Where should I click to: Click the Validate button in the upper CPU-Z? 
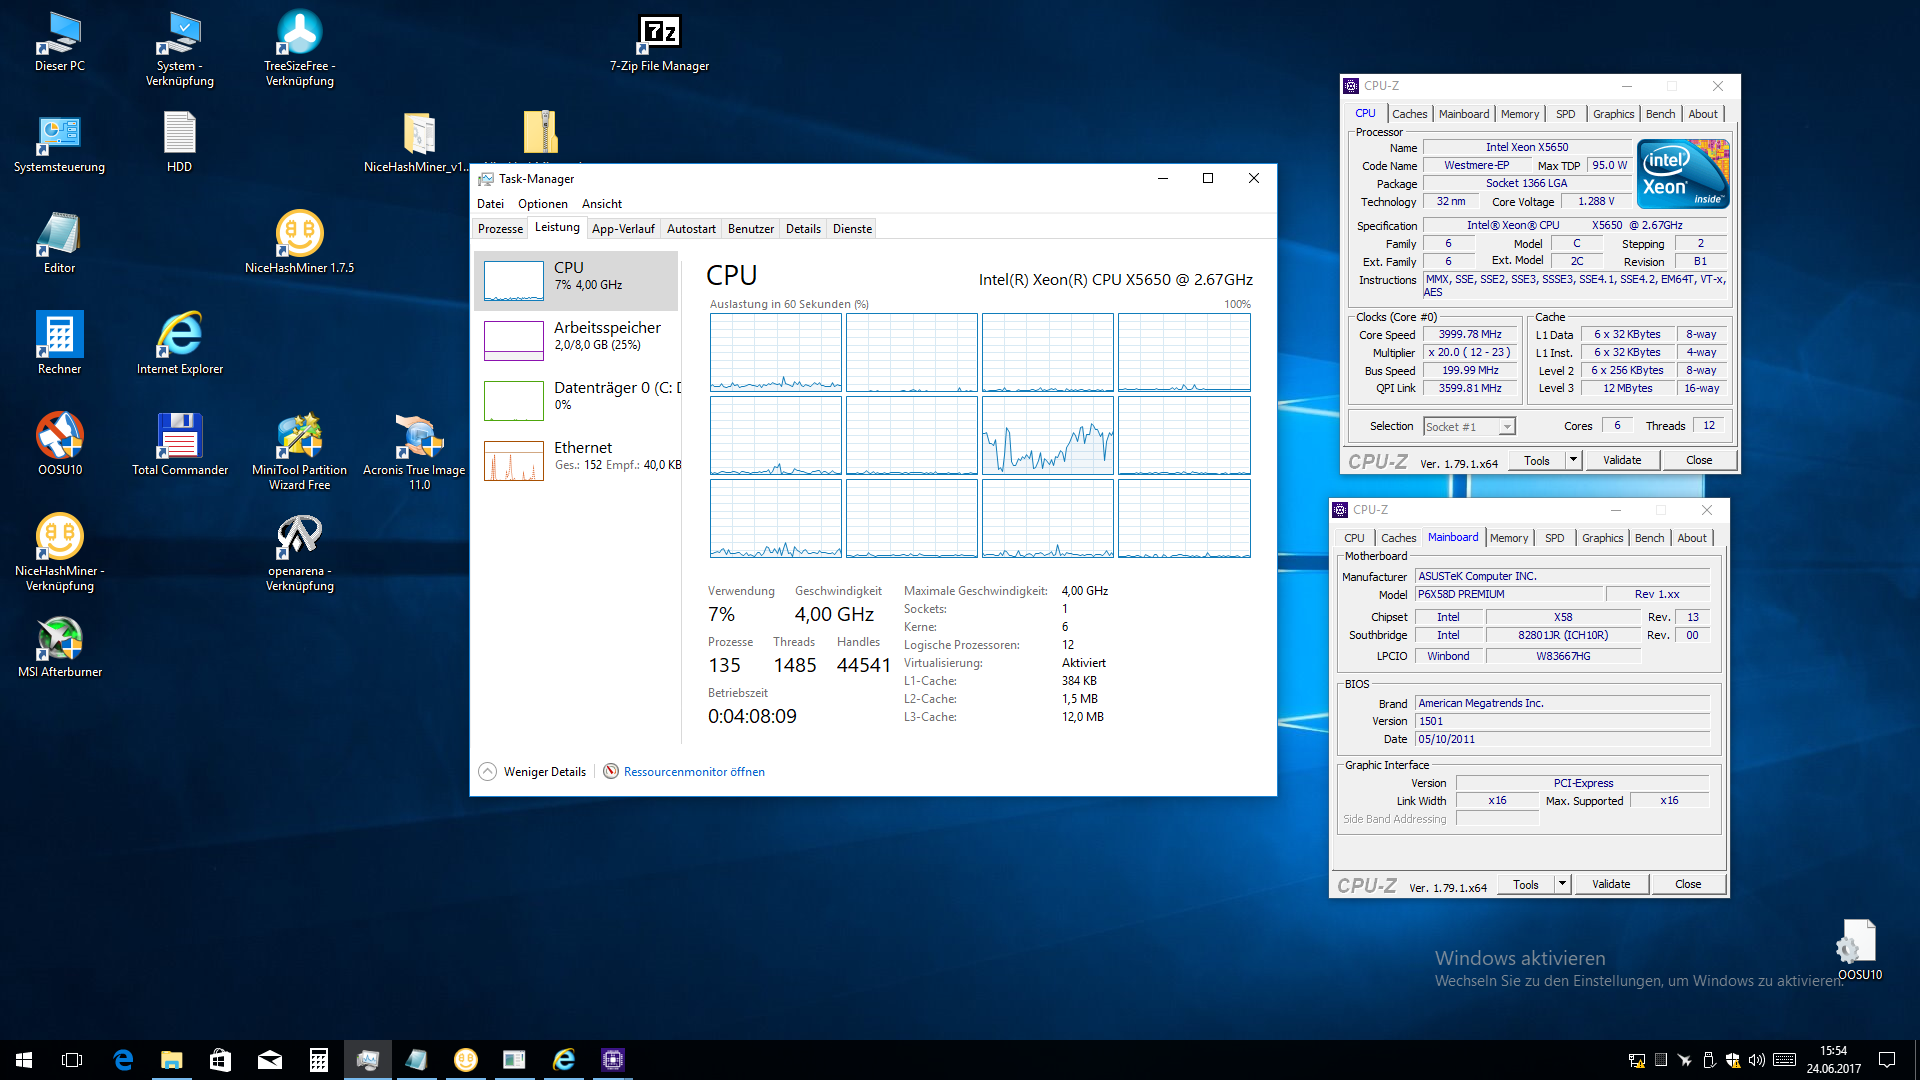pyautogui.click(x=1621, y=460)
